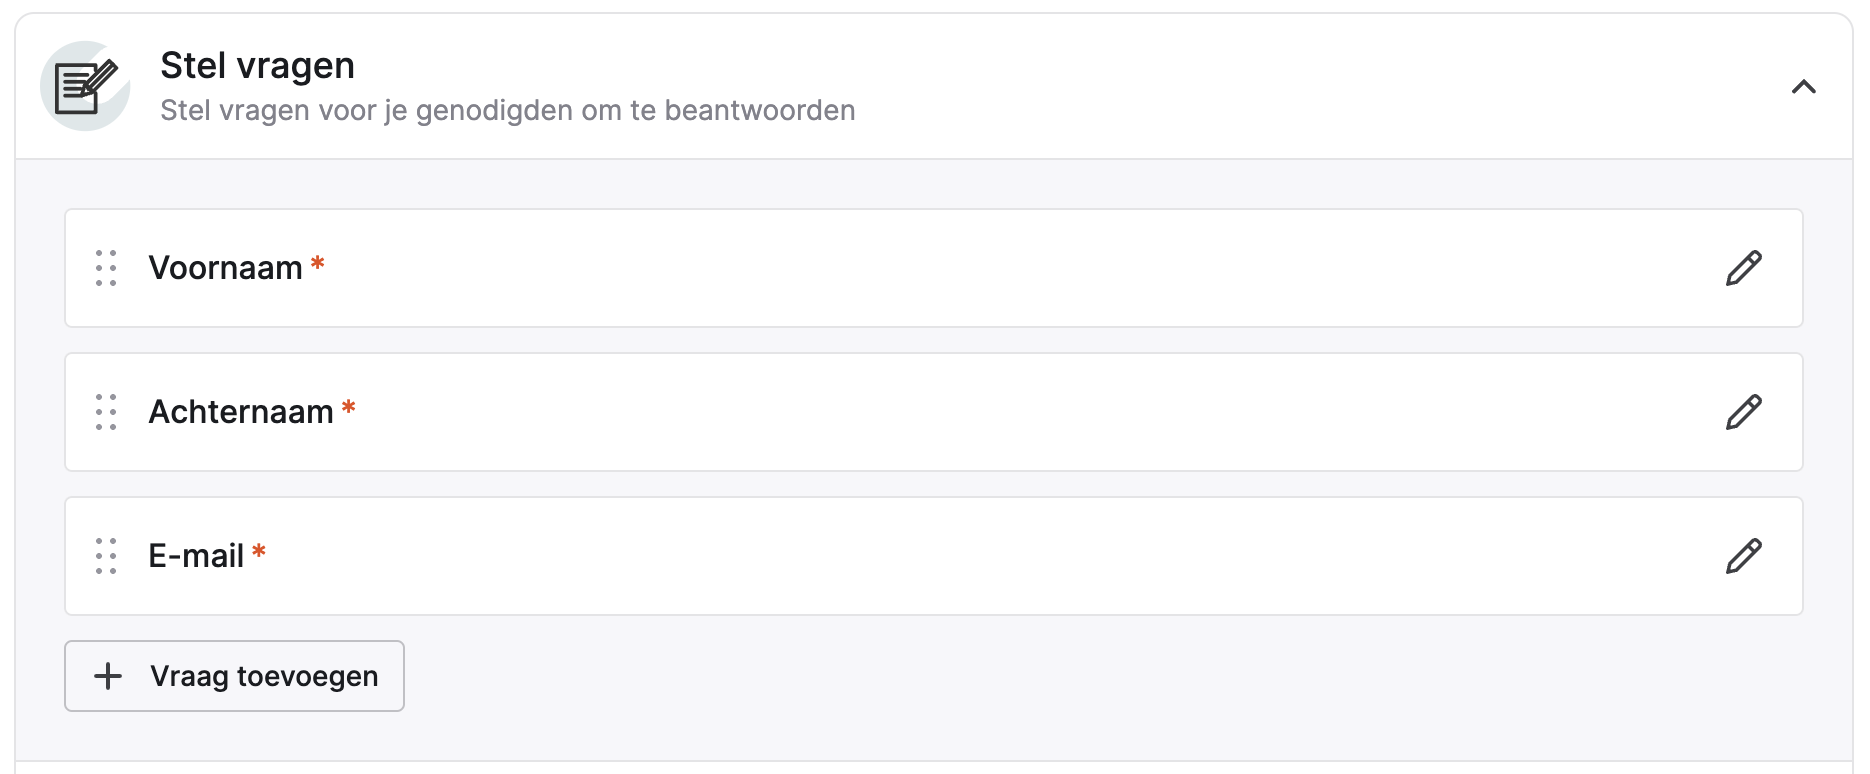Click the E-mail label text
This screenshot has height=774, width=1870.
(x=196, y=556)
